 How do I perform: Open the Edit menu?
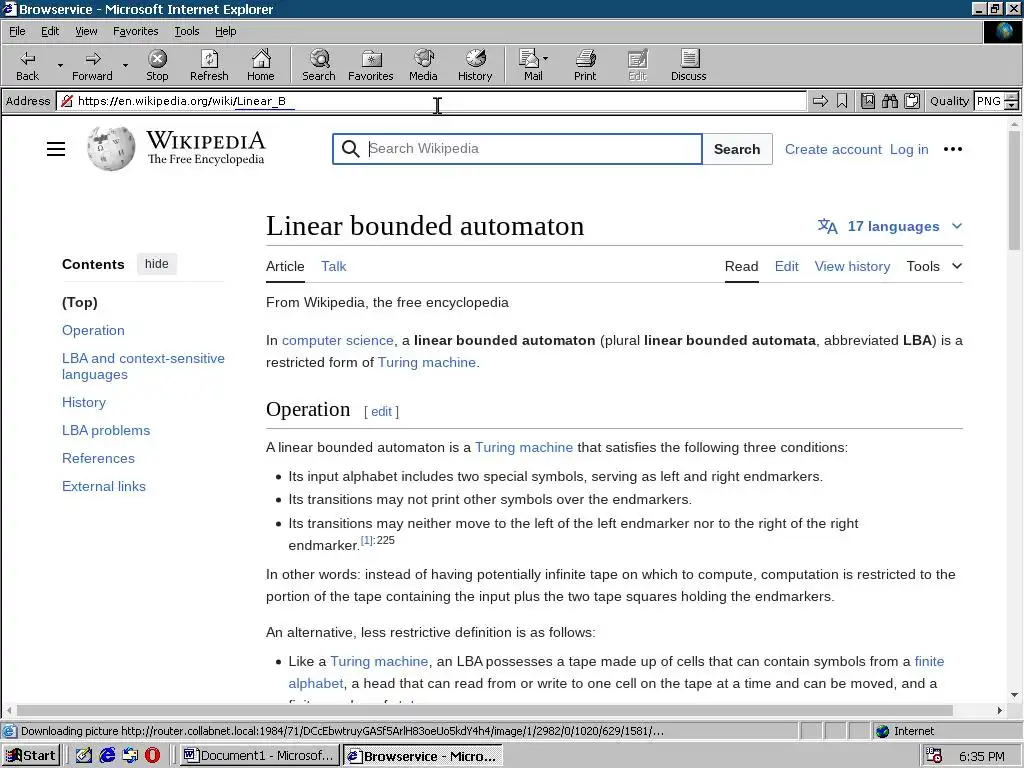click(x=50, y=31)
